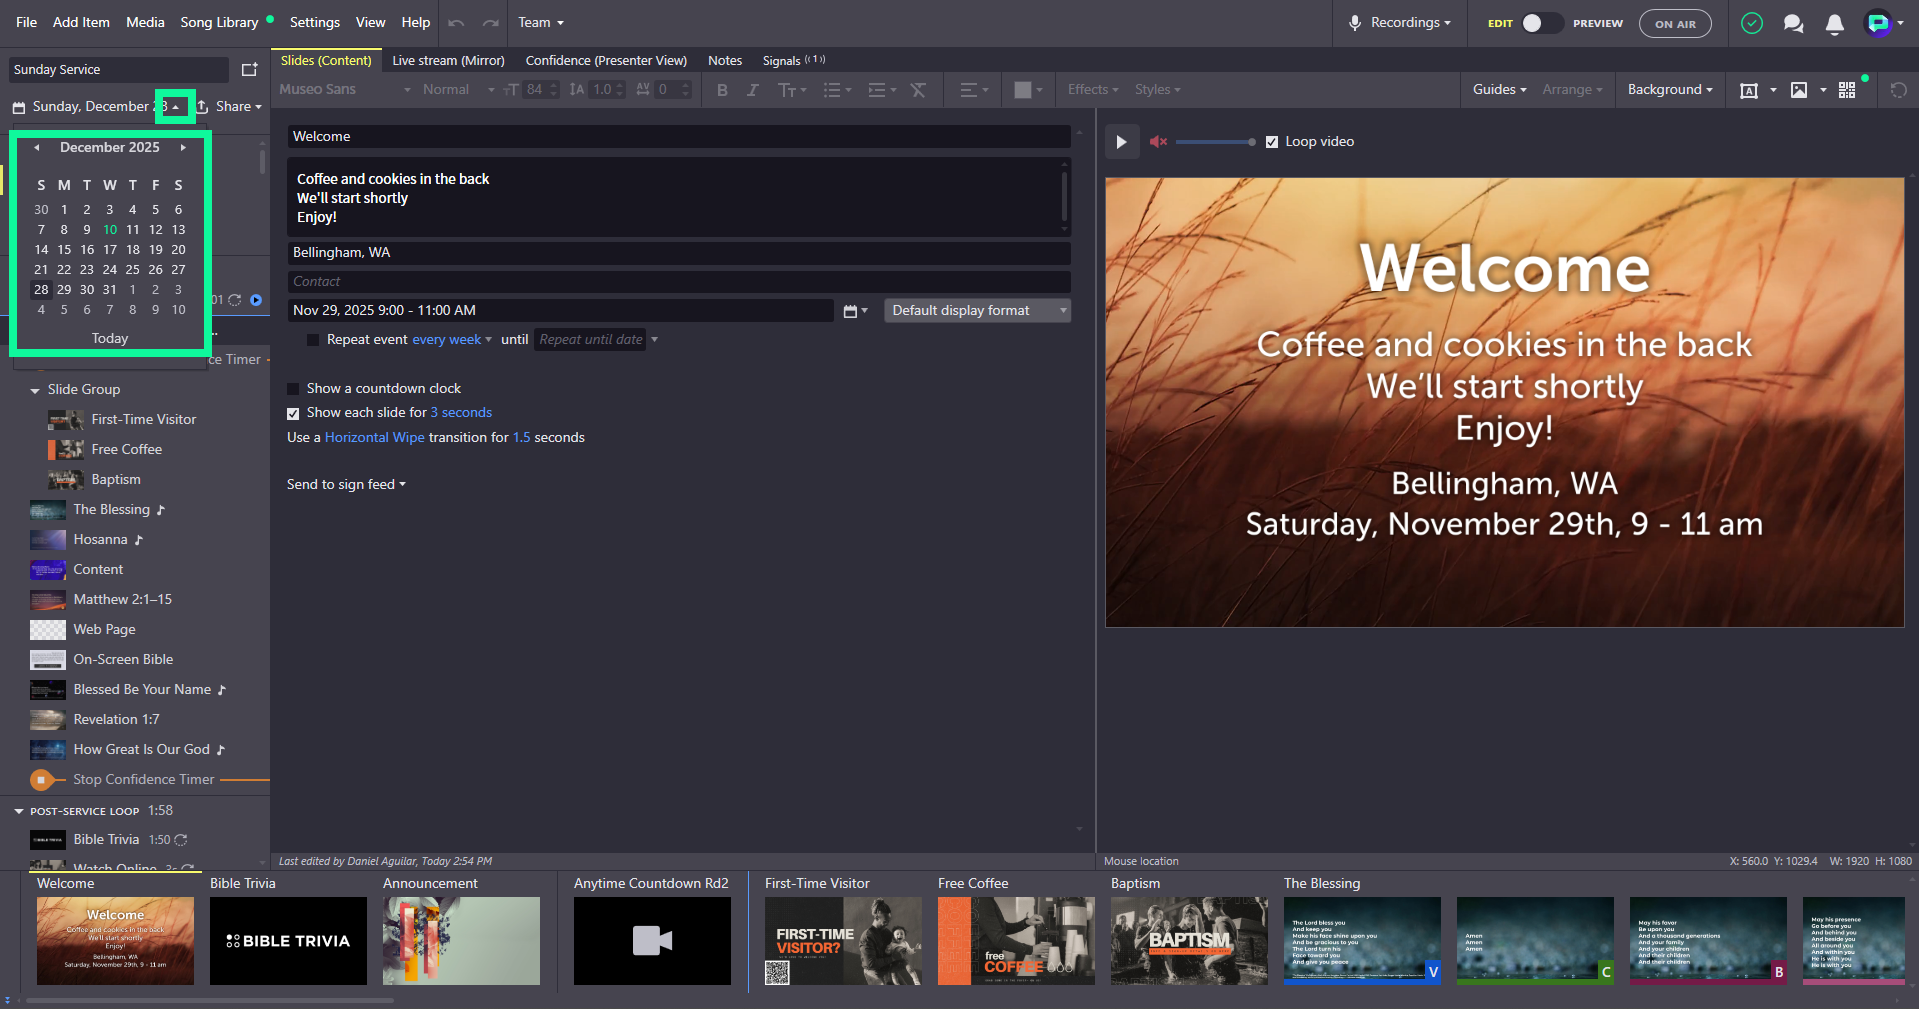Collapse the Slide Group tree

[x=35, y=390]
